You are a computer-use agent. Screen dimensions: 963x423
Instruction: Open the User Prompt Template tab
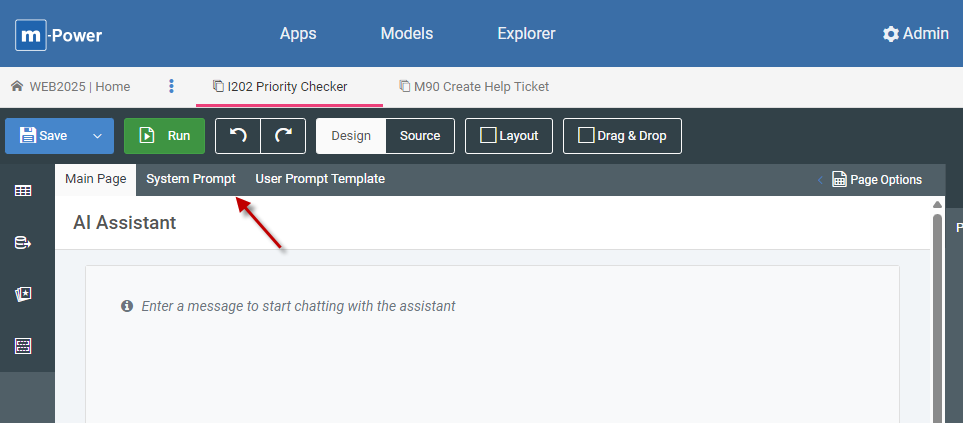(320, 179)
